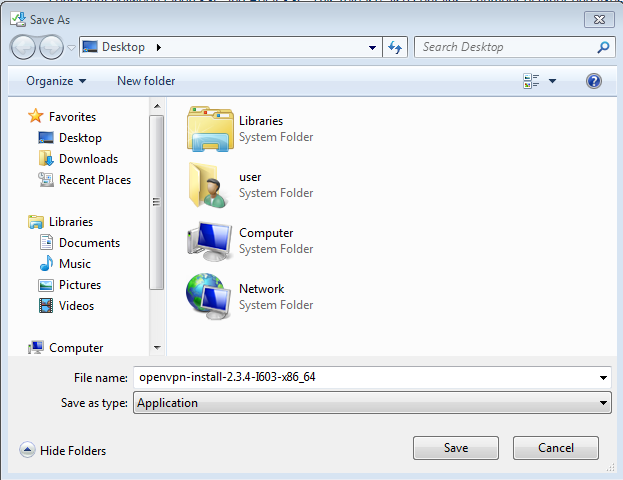Open the address bar history dropdown
Screen dimensions: 623x480
pos(372,48)
